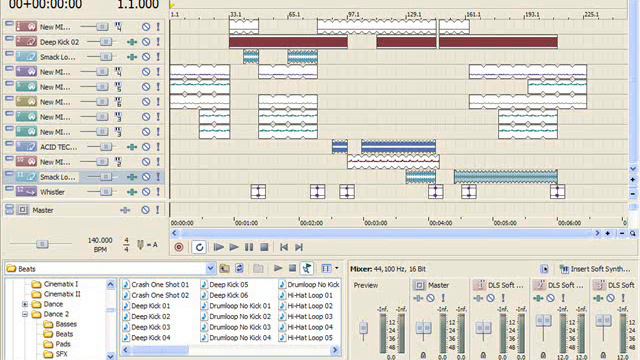
Task: Toggle Auto Preview in Explorer
Action: pos(307,269)
